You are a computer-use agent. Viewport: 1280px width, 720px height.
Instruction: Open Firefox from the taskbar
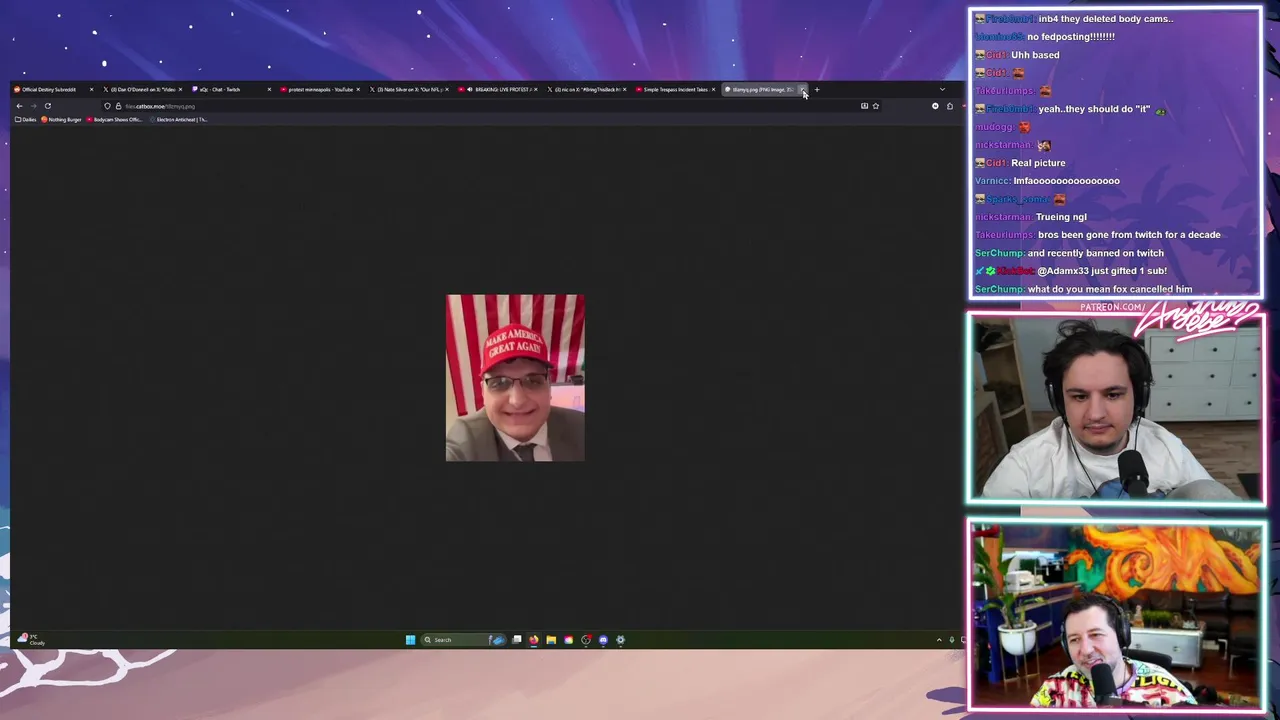coord(534,640)
